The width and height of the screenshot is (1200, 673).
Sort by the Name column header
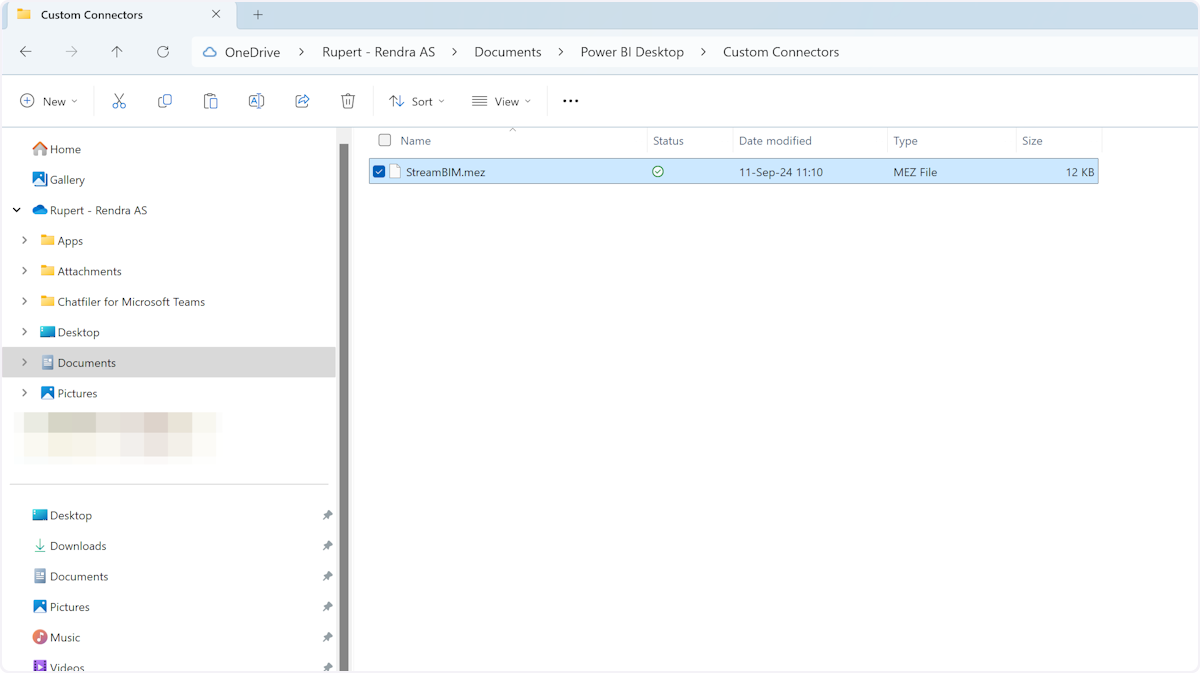click(x=415, y=141)
